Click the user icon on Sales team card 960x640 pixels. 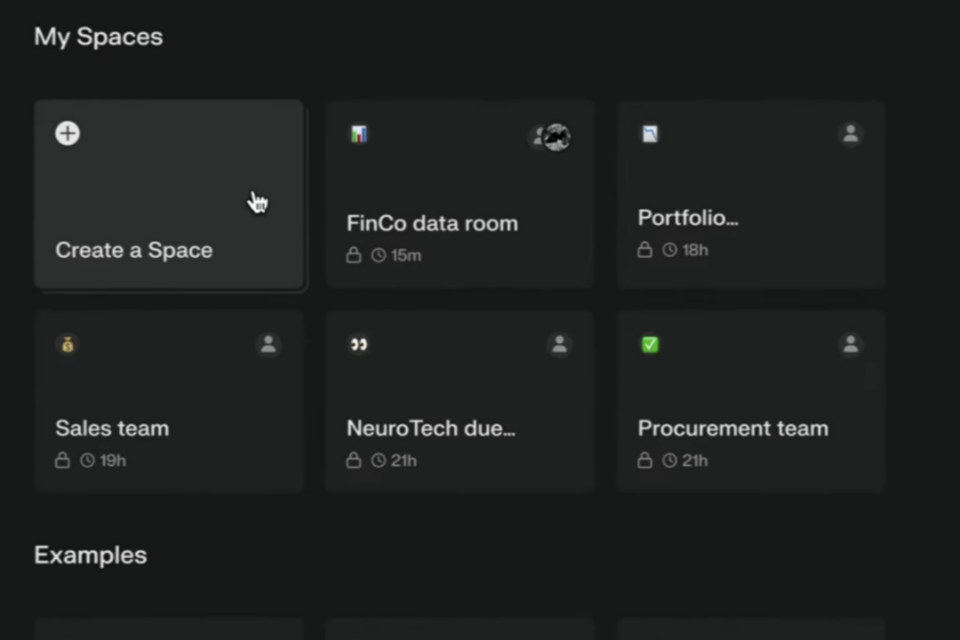[267, 344]
